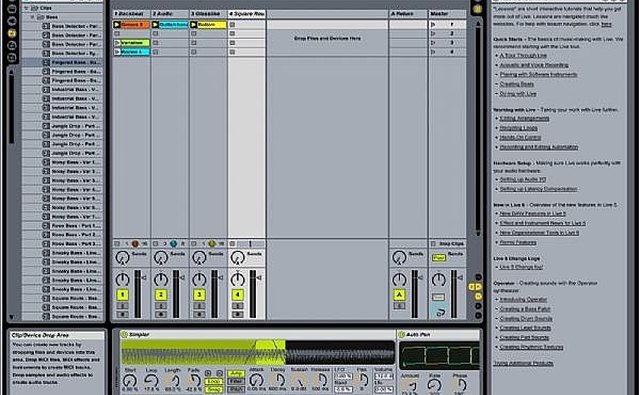Click the track 1 volume fader
Image resolution: width=640 pixels, height=395 pixels.
pyautogui.click(x=138, y=293)
